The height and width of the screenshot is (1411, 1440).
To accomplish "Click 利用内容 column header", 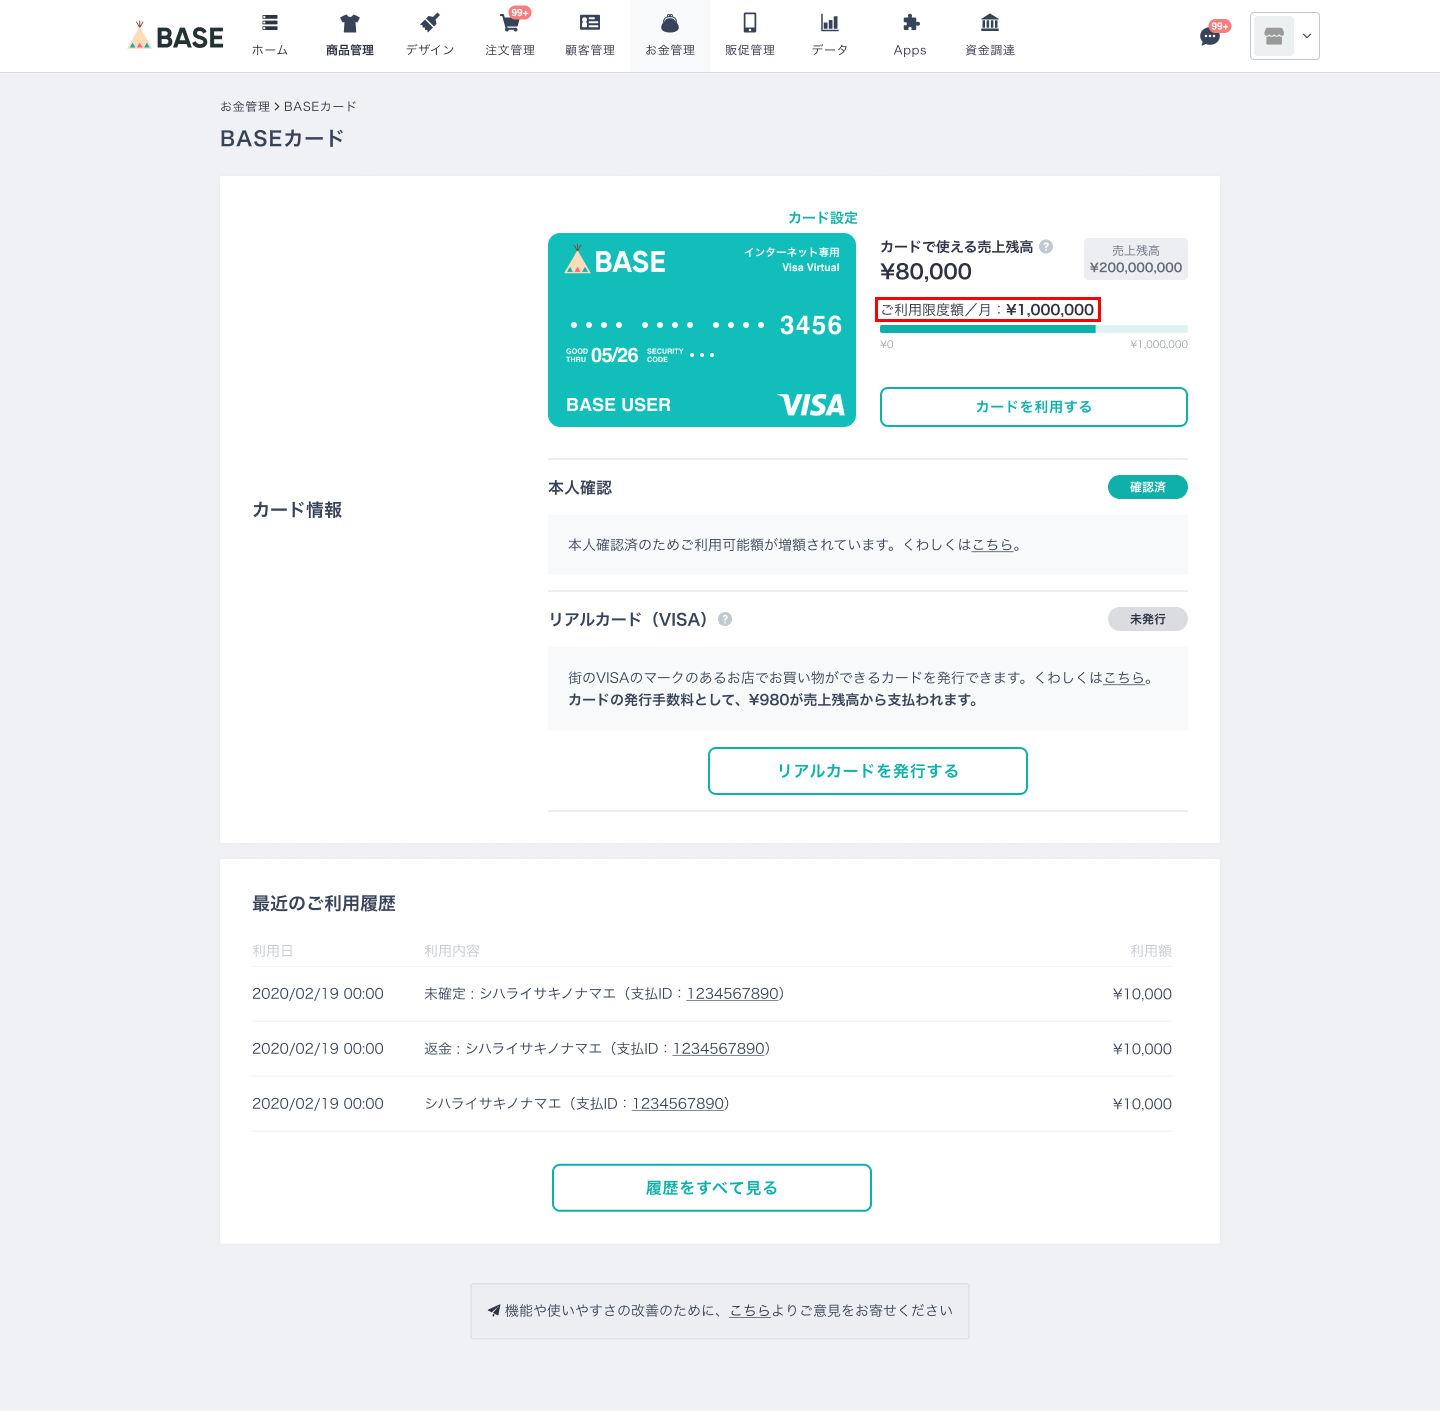I will [x=452, y=950].
